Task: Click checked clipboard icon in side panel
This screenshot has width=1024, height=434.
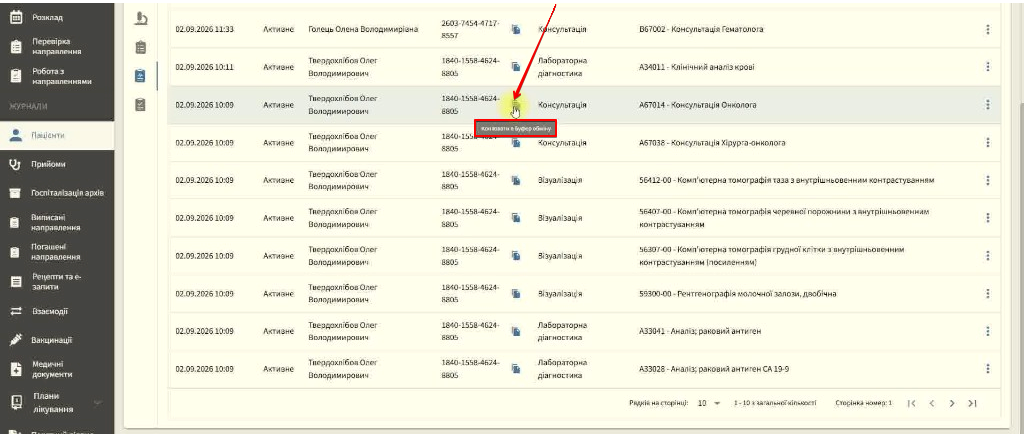Action: pyautogui.click(x=140, y=104)
